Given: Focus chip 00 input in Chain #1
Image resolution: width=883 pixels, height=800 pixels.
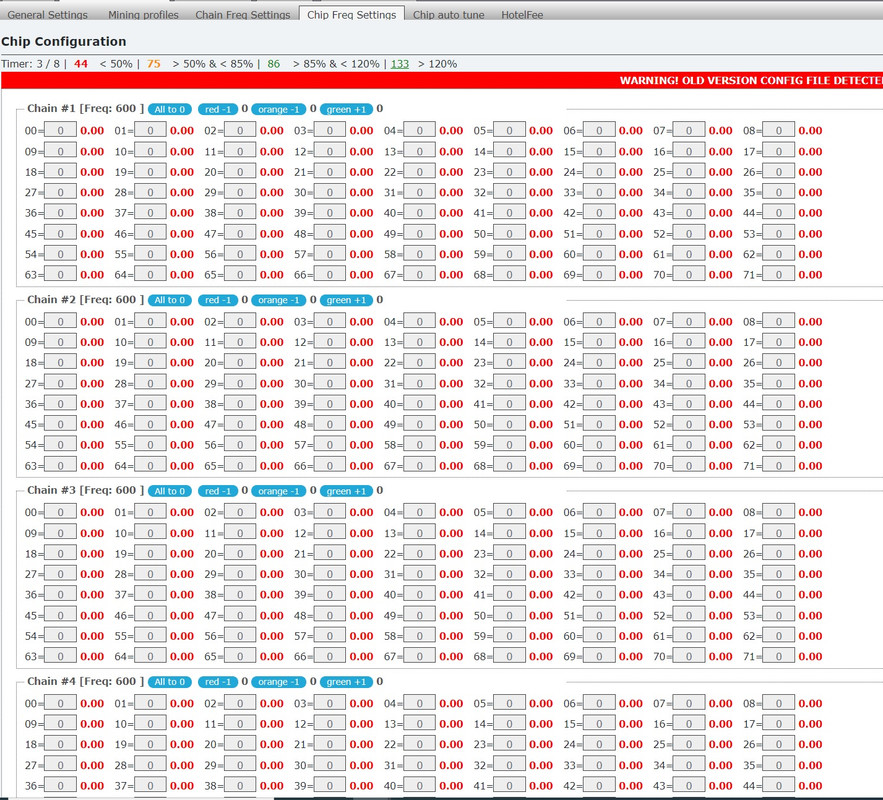Looking at the screenshot, I should 60,130.
